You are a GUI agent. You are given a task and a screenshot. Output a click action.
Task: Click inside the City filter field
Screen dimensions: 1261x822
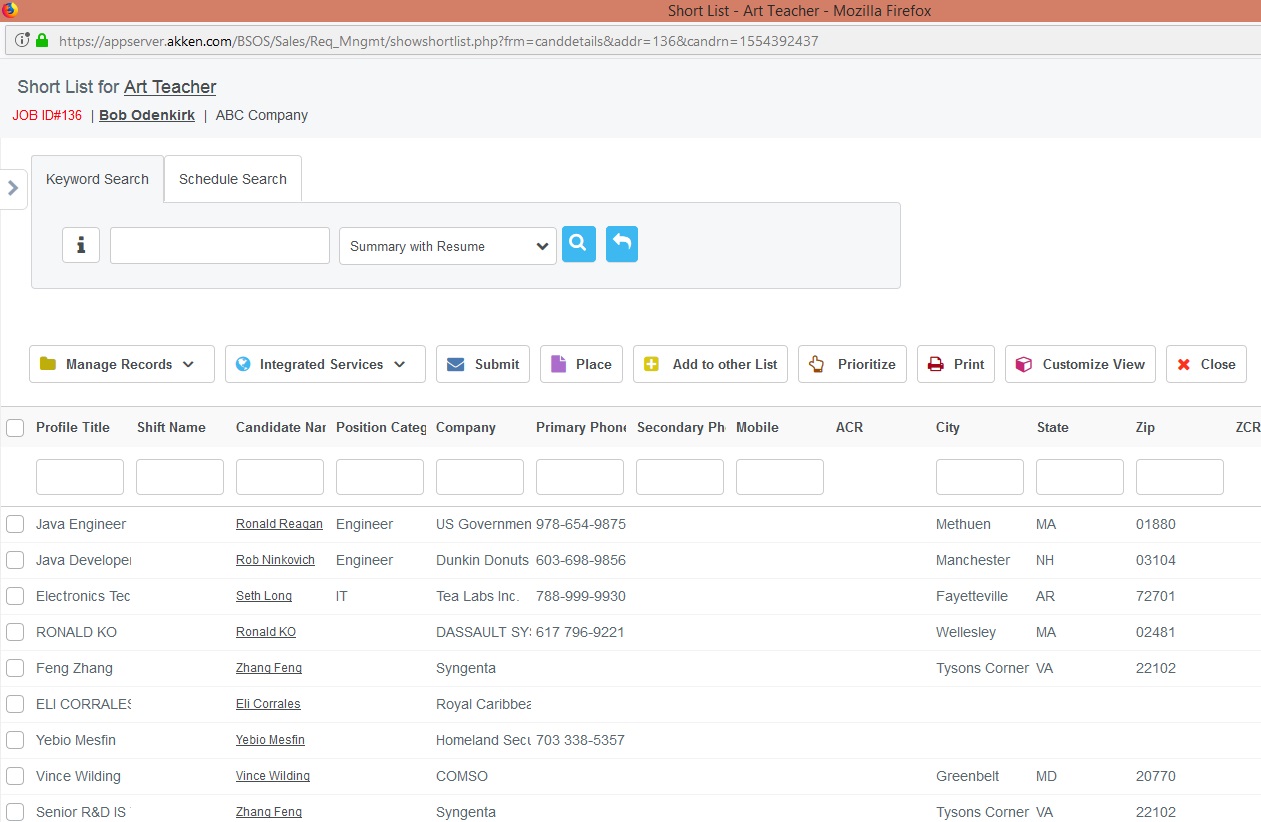[x=979, y=477]
